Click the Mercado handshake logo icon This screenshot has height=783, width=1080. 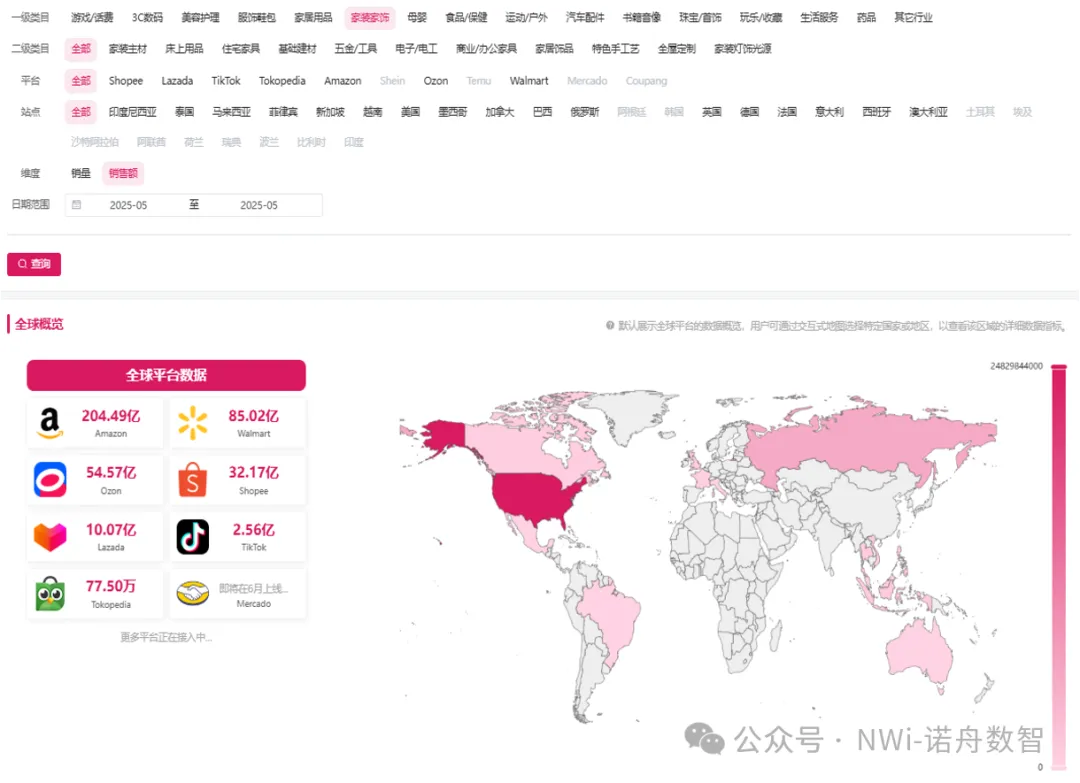pos(193,594)
